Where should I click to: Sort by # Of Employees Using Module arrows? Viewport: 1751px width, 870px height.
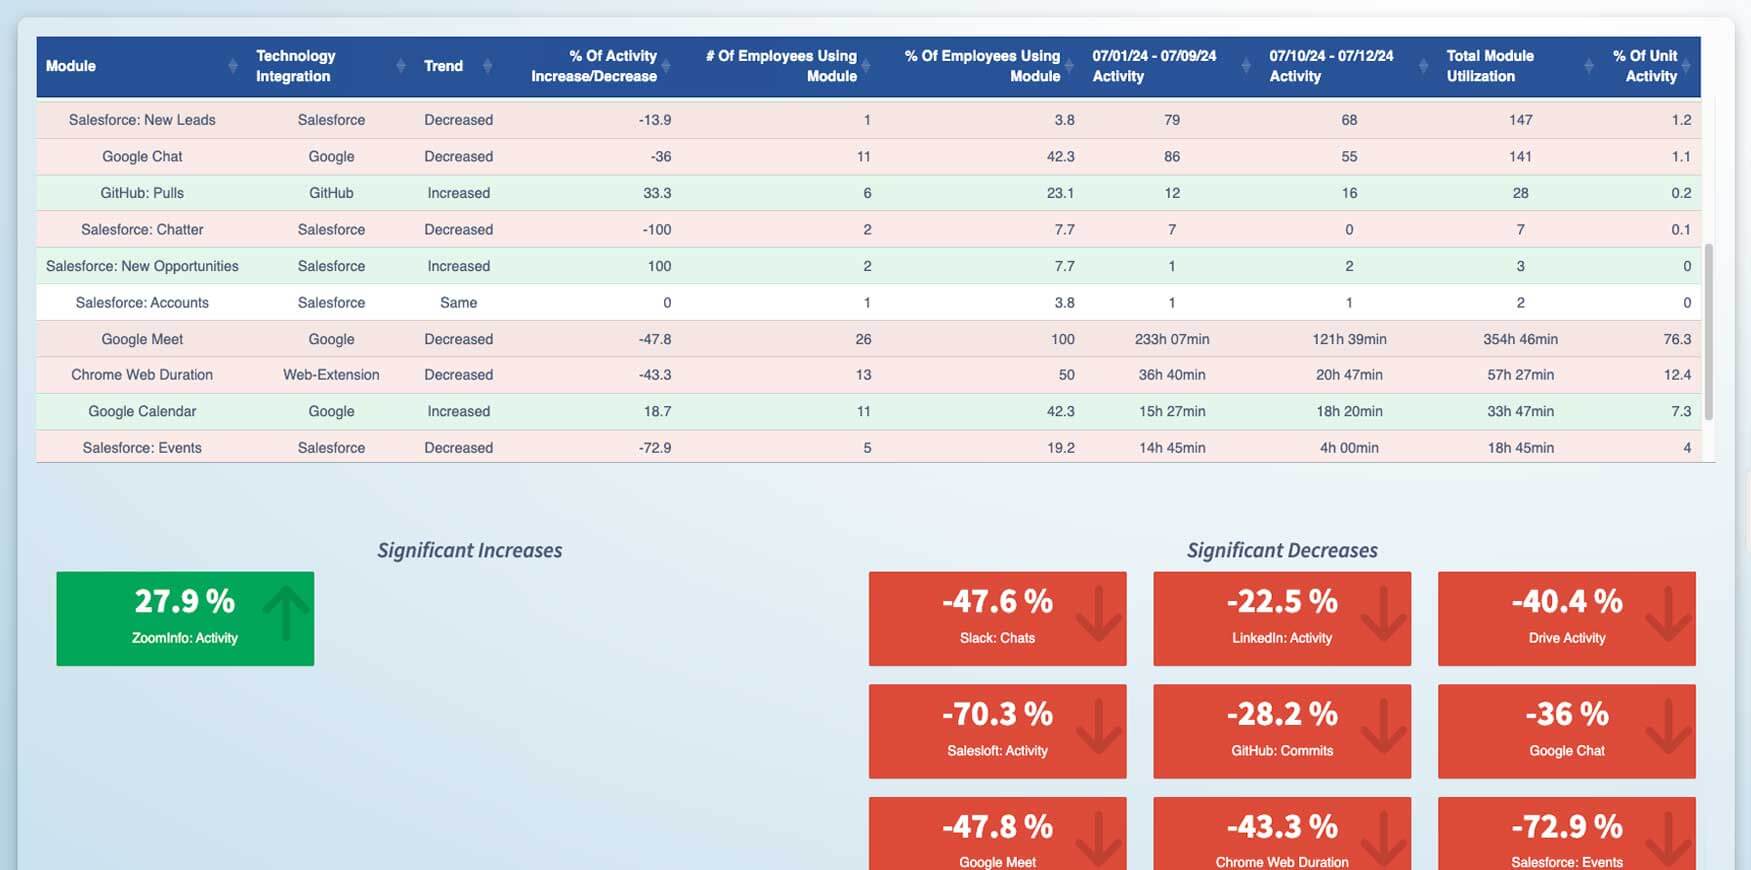(x=865, y=66)
